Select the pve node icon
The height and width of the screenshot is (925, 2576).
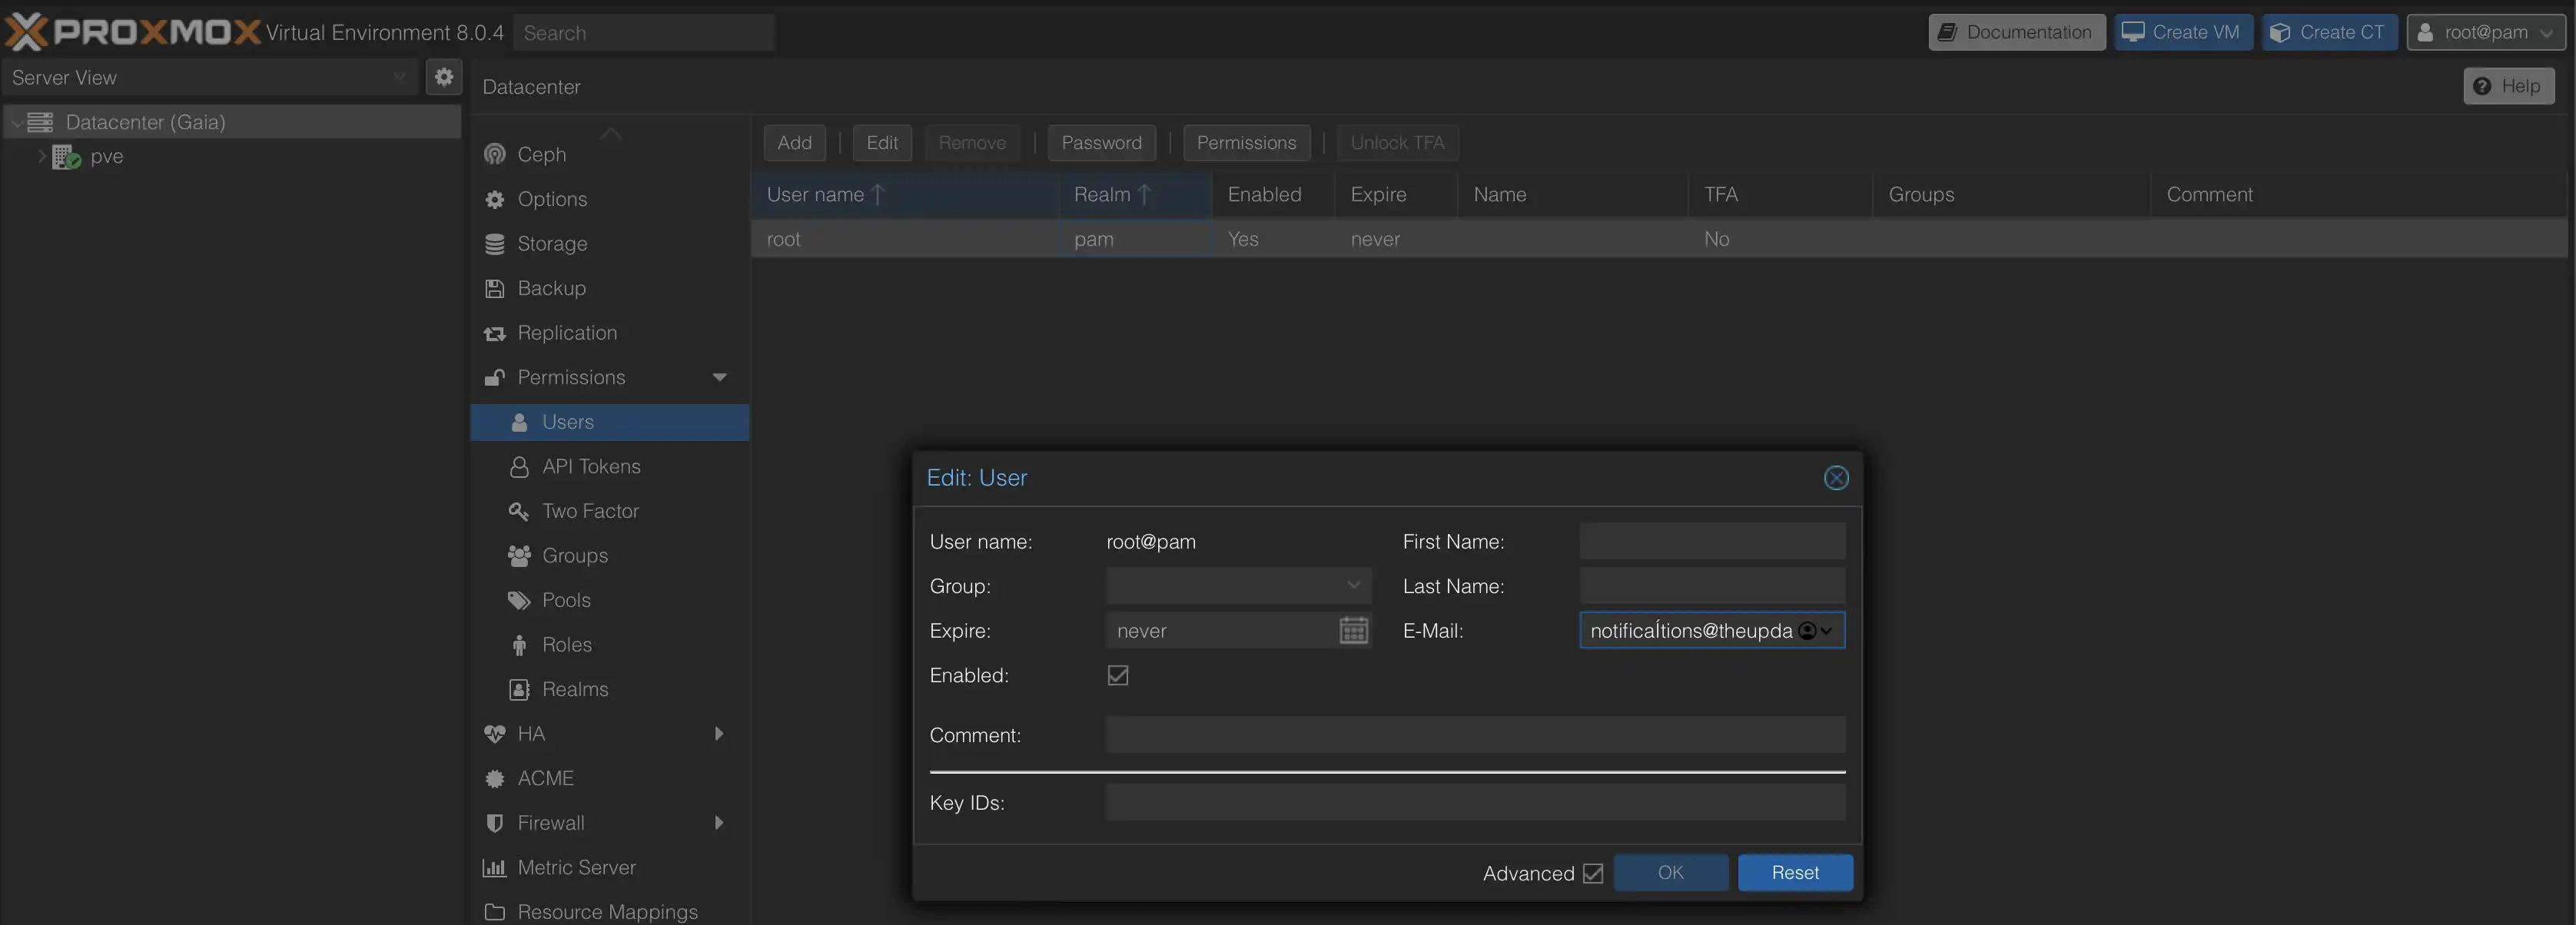point(66,157)
